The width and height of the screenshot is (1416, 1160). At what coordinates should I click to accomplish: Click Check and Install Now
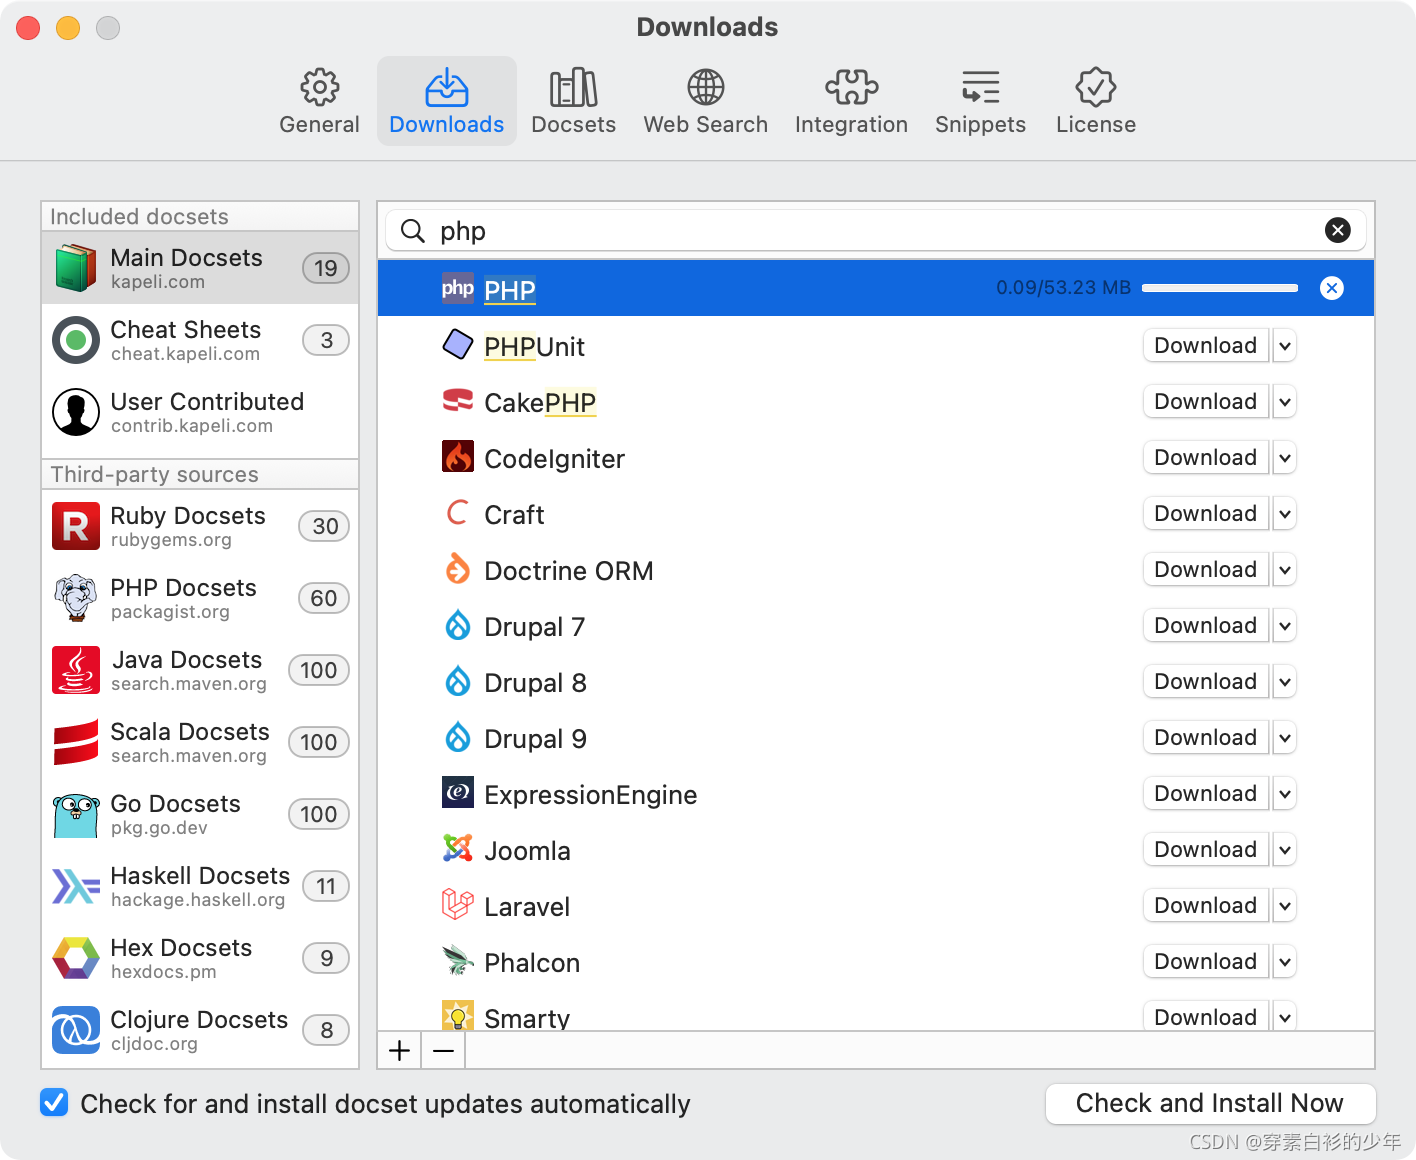click(x=1209, y=1103)
